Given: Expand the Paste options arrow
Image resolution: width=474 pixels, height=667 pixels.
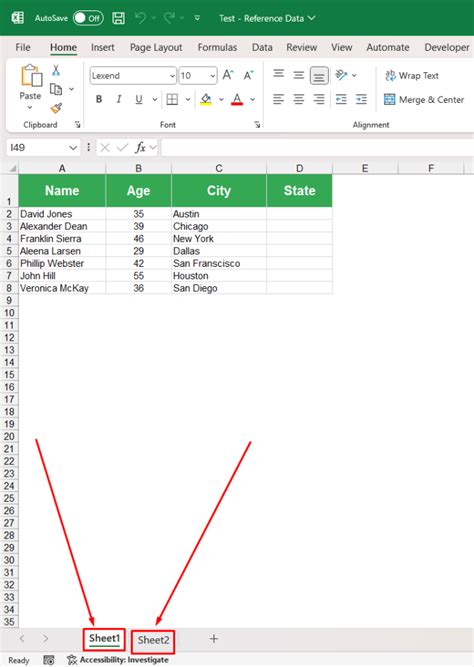Looking at the screenshot, I should coord(30,108).
